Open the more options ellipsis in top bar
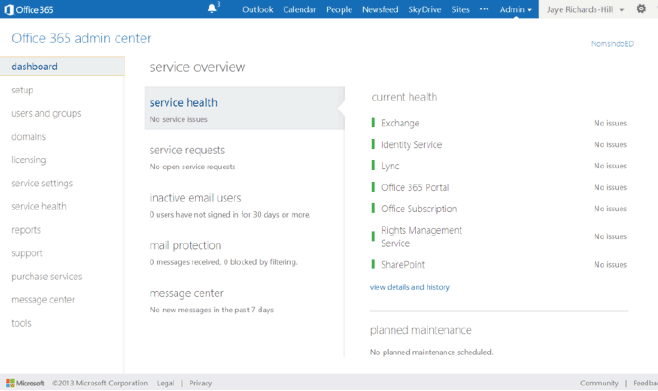 [x=484, y=9]
